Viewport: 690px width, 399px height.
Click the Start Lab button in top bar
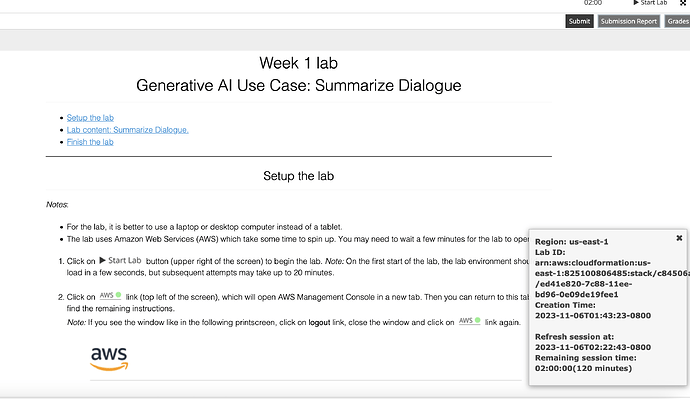(x=650, y=3)
